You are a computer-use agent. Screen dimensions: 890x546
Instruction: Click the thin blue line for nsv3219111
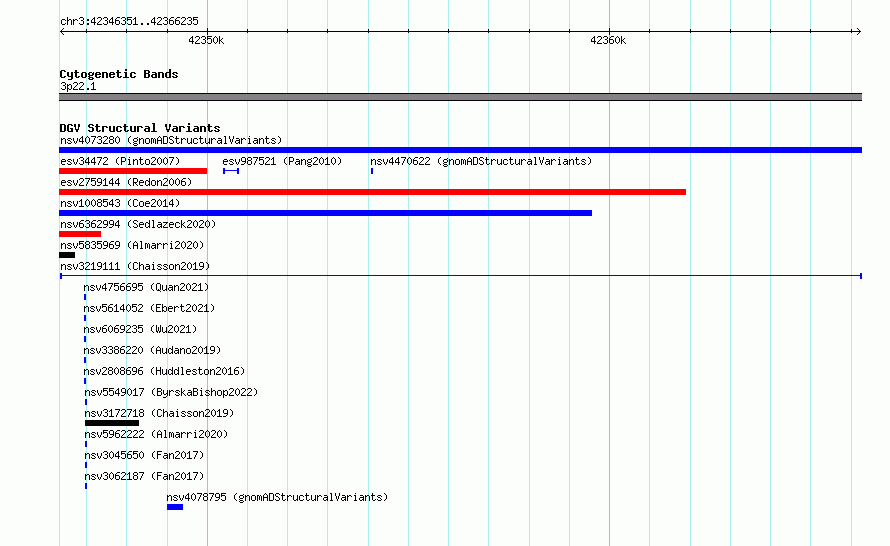point(460,276)
